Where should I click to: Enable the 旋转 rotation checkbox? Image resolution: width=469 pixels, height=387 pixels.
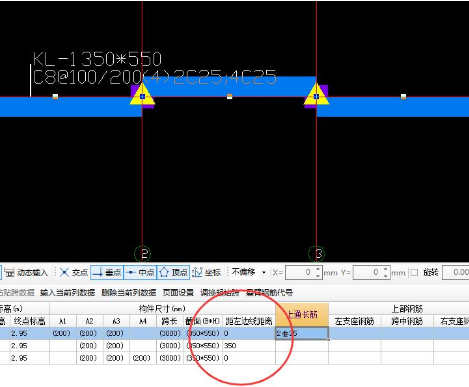pos(414,273)
